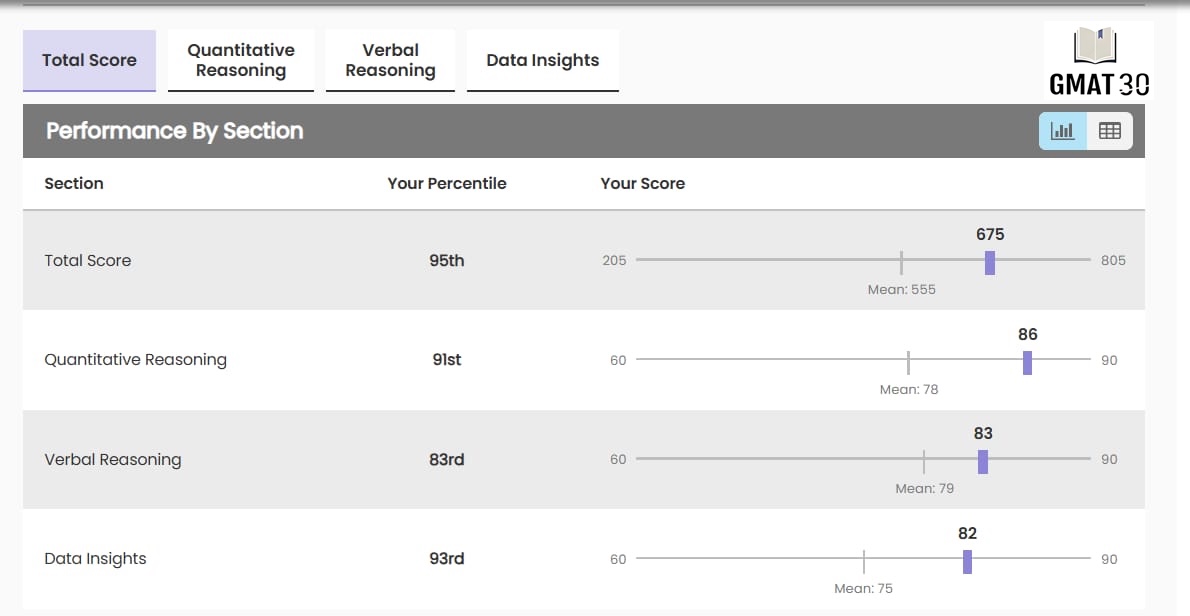Image resolution: width=1190 pixels, height=616 pixels.
Task: Click the Total Score mean 555 tick
Action: click(901, 262)
